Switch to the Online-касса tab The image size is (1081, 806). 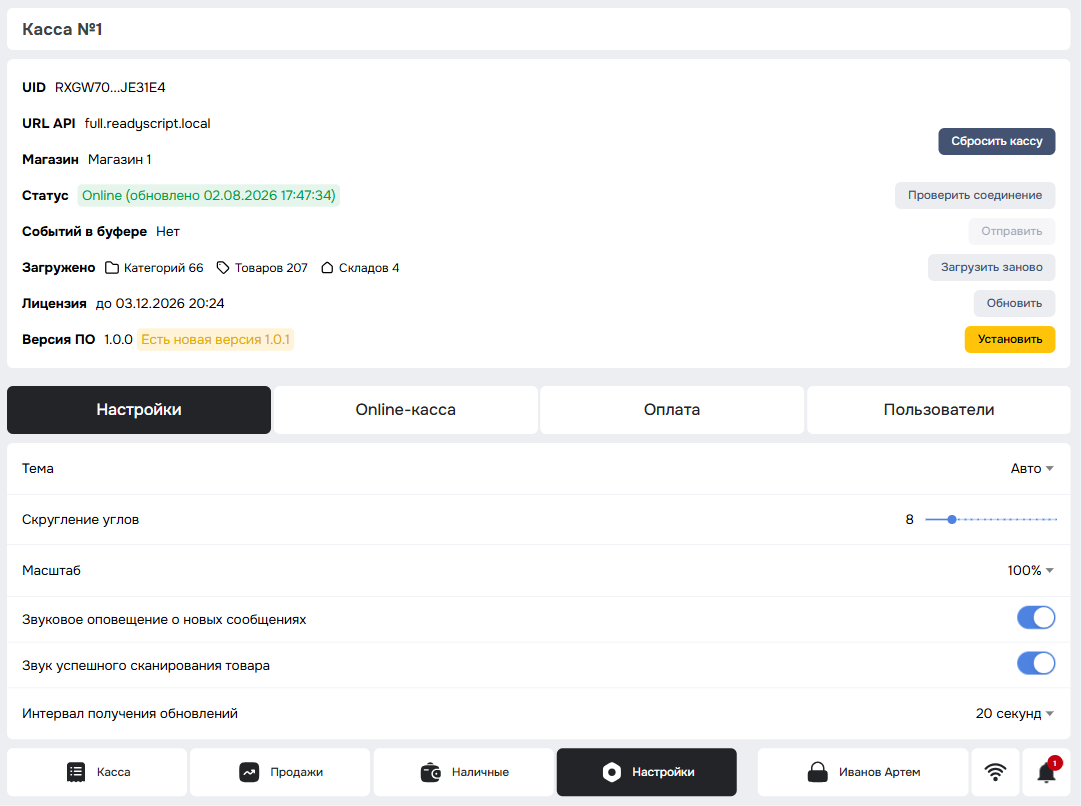click(405, 410)
